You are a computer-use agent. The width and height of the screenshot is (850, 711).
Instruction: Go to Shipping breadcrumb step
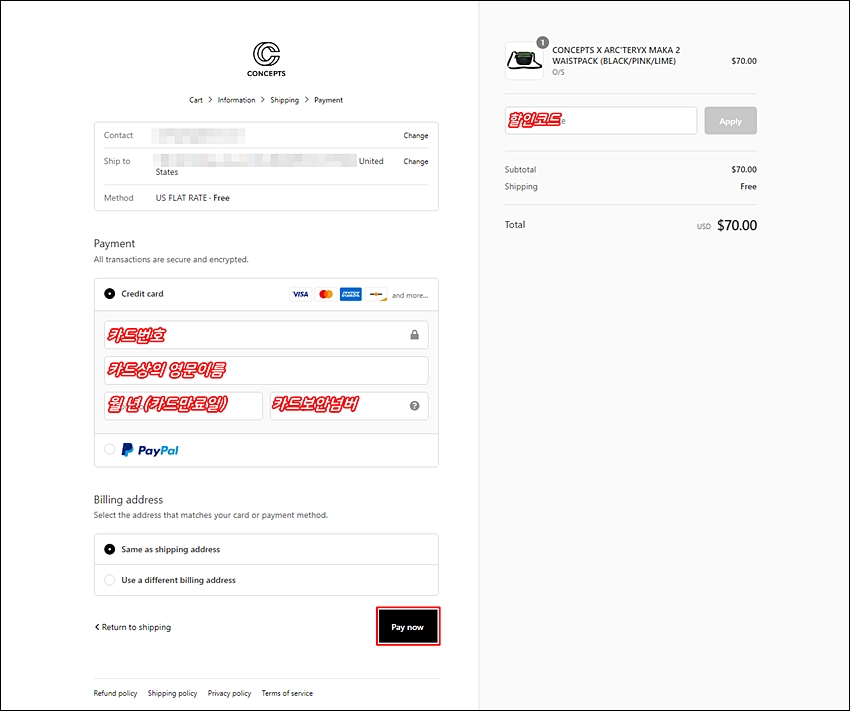285,100
